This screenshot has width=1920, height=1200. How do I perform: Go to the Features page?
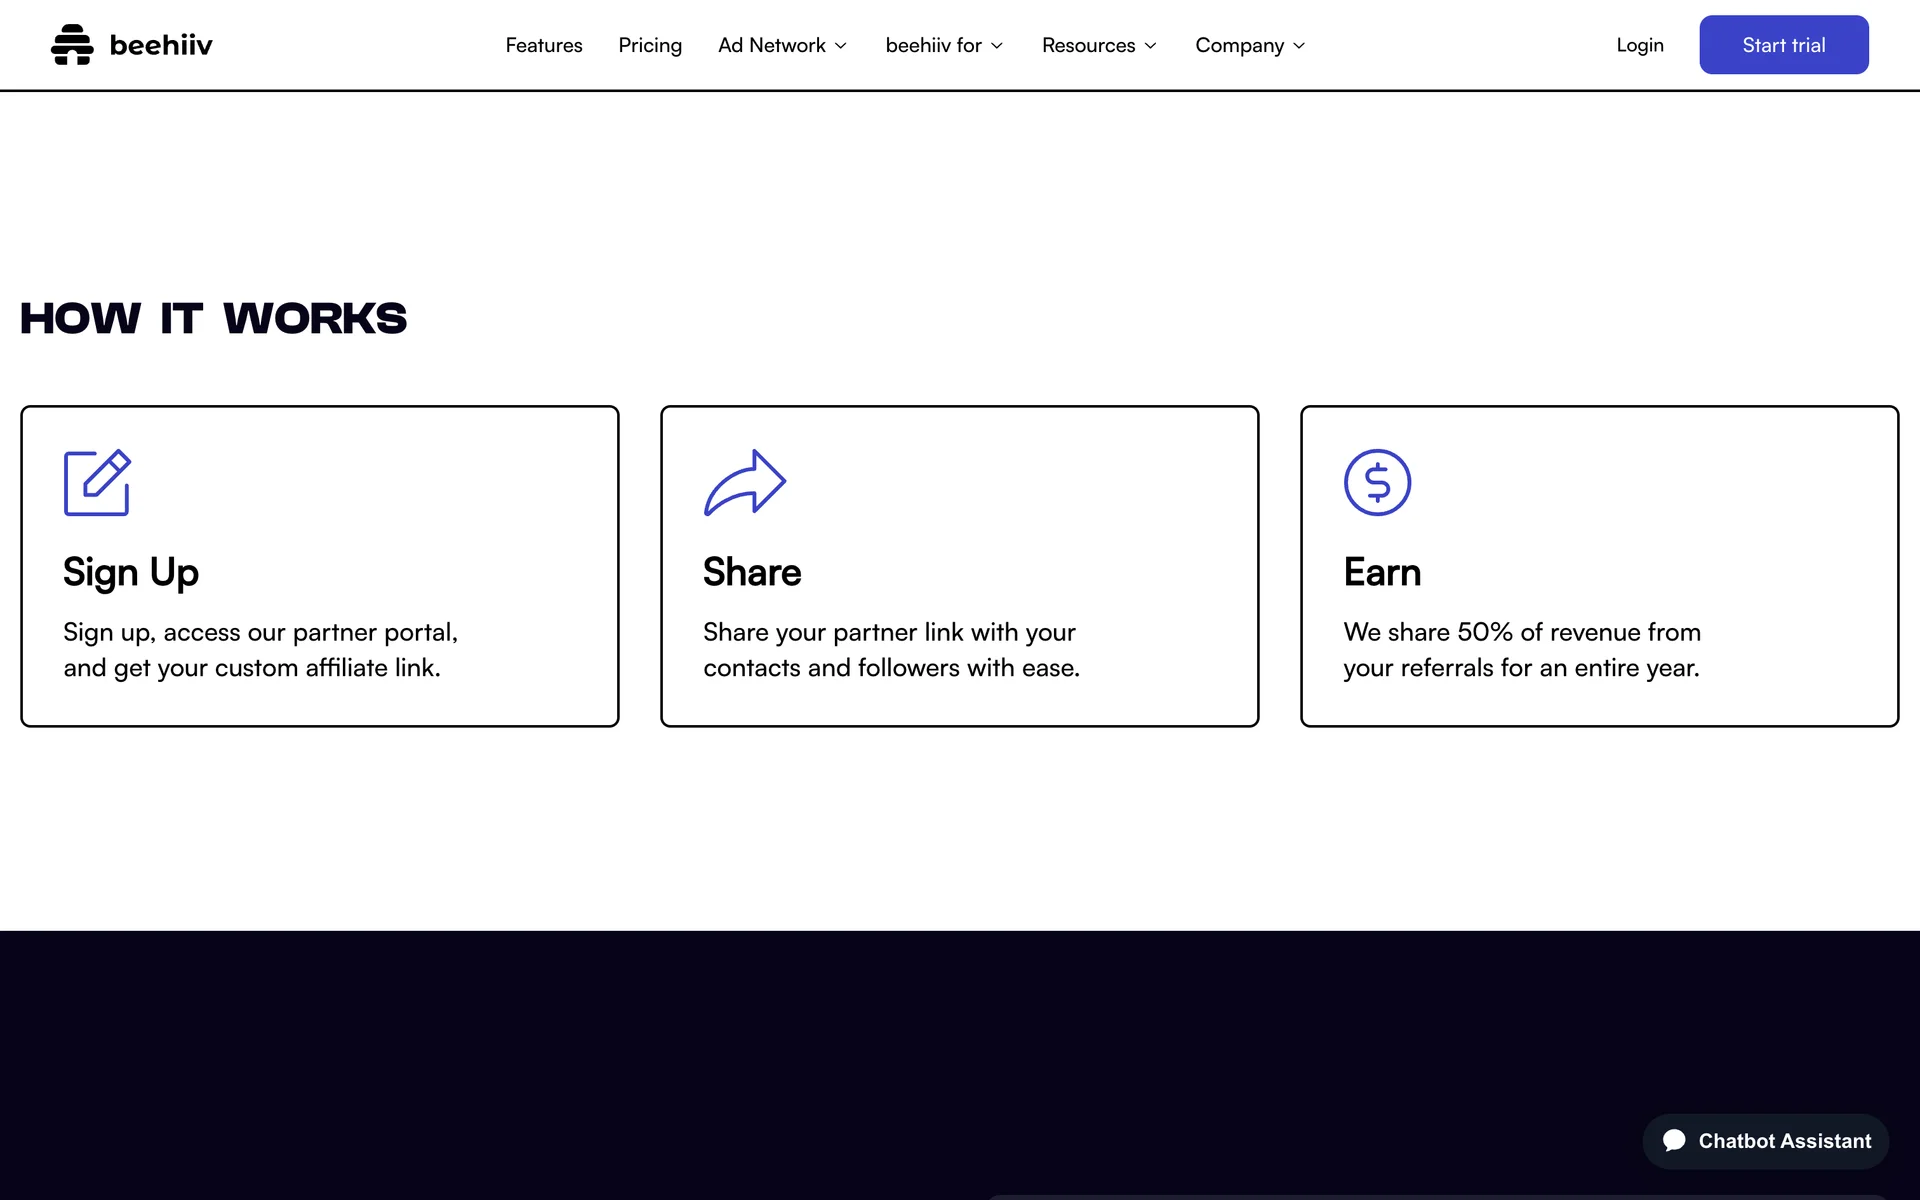point(544,45)
